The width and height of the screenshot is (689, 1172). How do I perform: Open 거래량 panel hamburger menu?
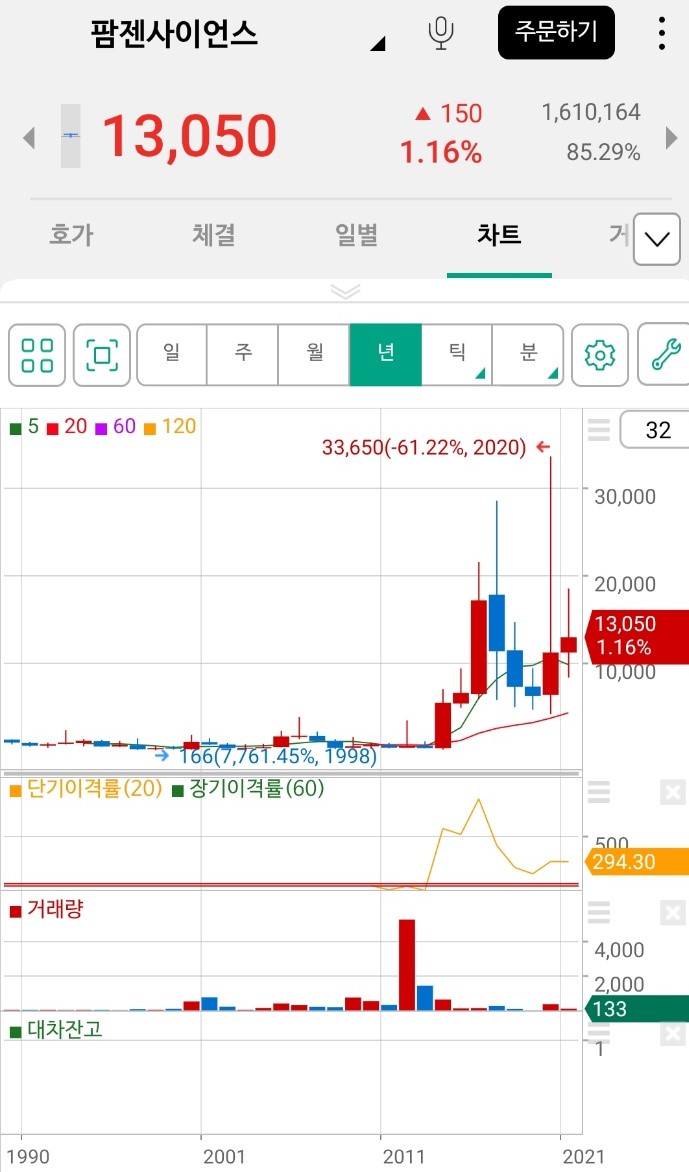click(x=599, y=913)
